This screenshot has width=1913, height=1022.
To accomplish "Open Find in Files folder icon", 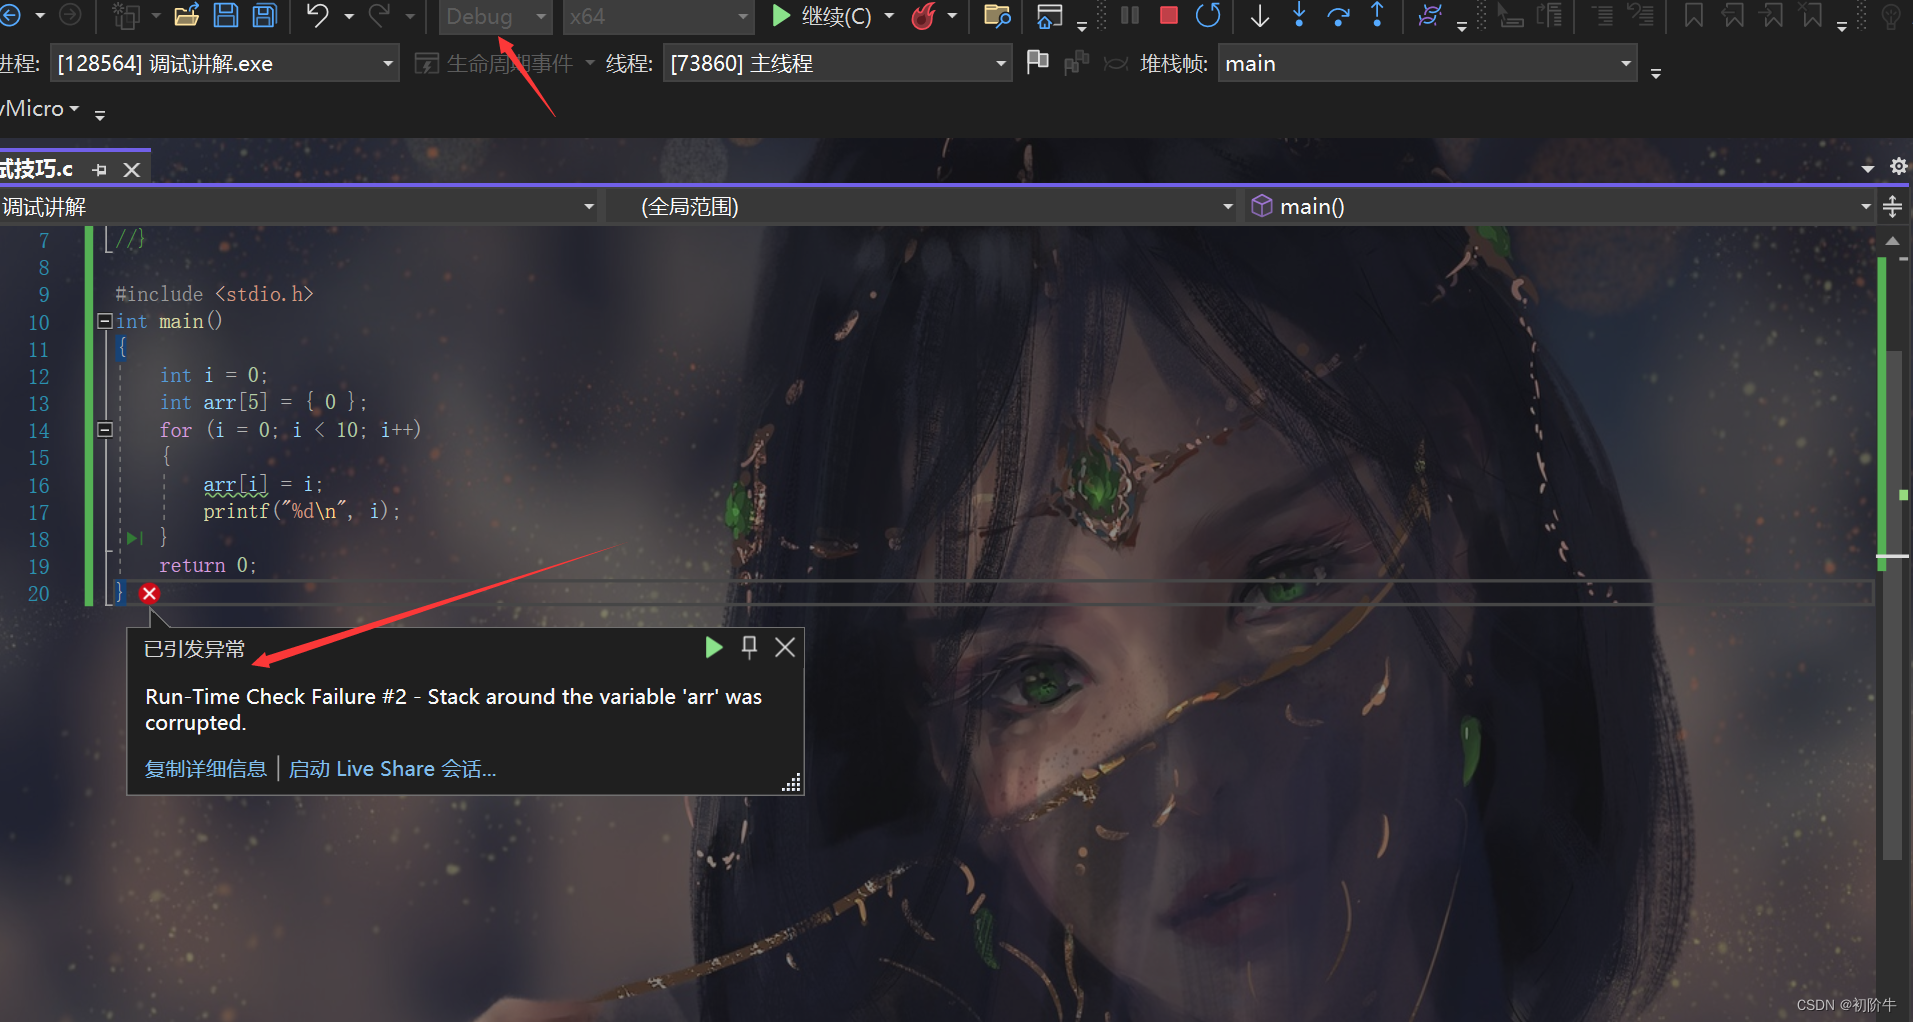I will [x=997, y=16].
